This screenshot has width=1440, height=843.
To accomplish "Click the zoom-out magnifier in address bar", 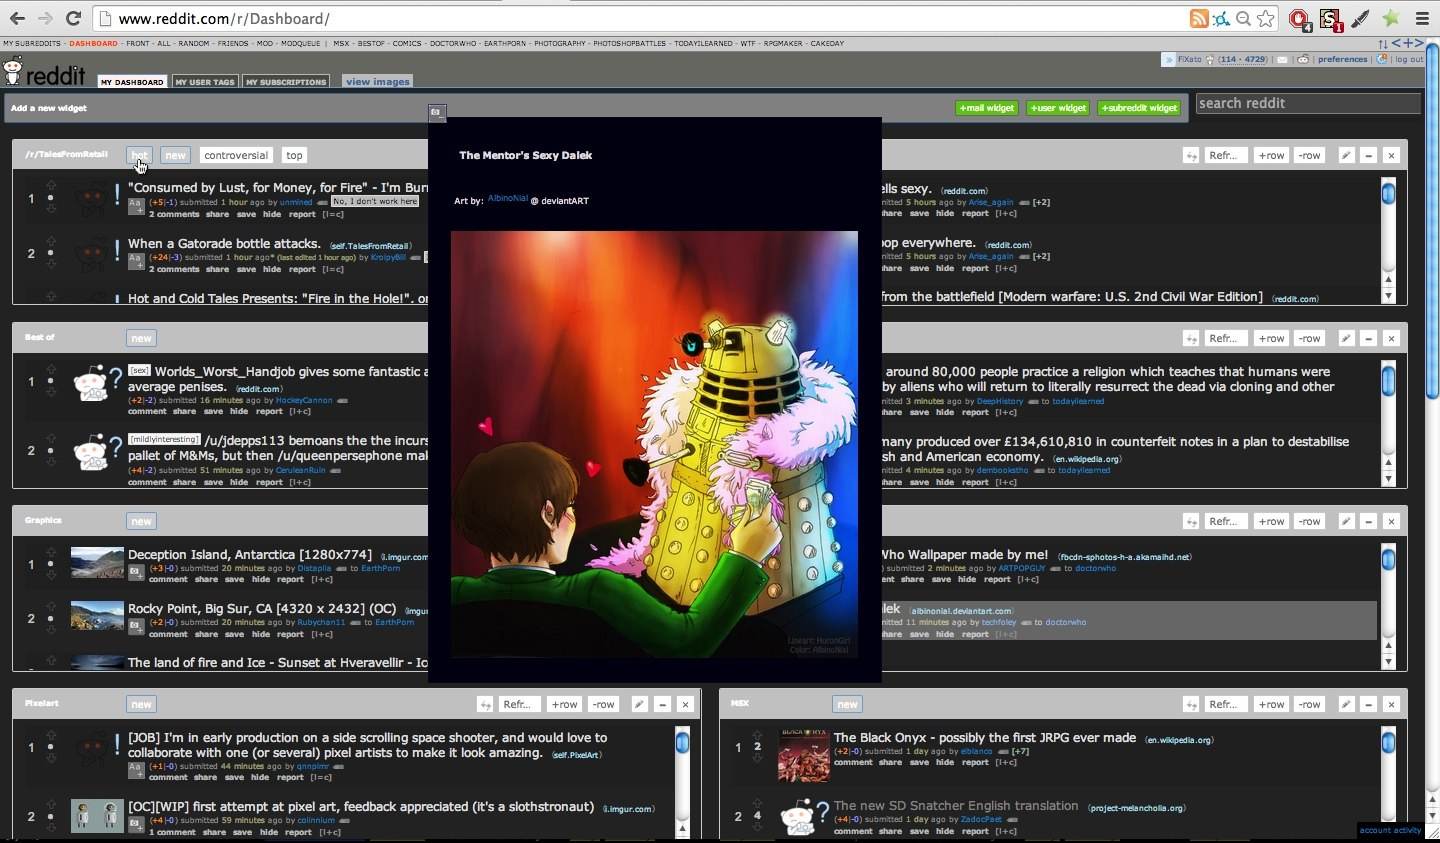I will [x=1243, y=18].
